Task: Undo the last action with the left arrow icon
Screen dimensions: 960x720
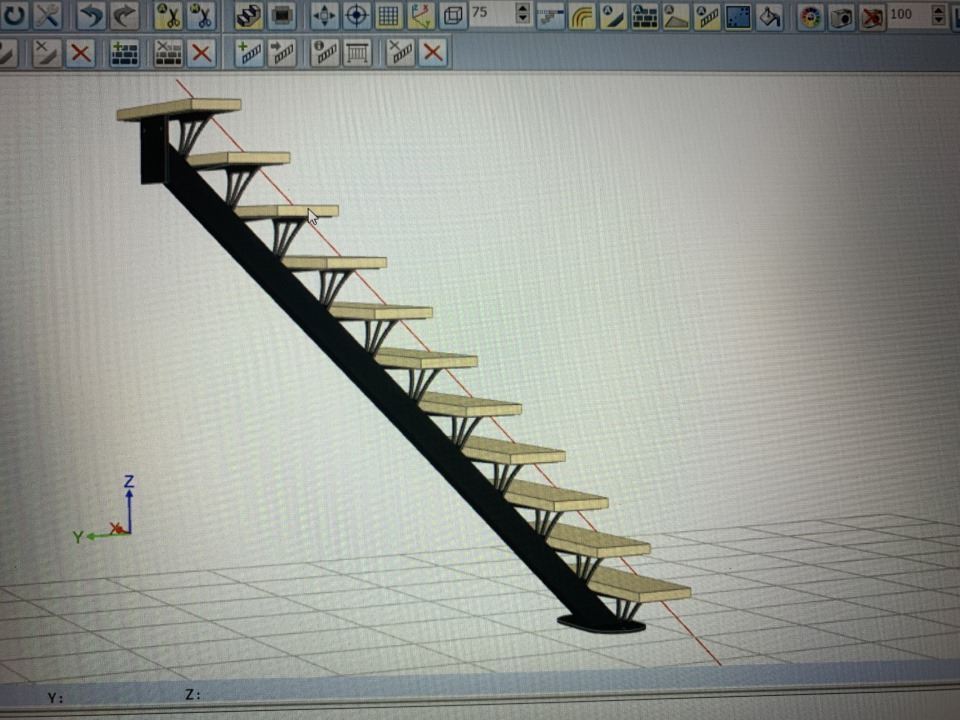Action: (91, 15)
